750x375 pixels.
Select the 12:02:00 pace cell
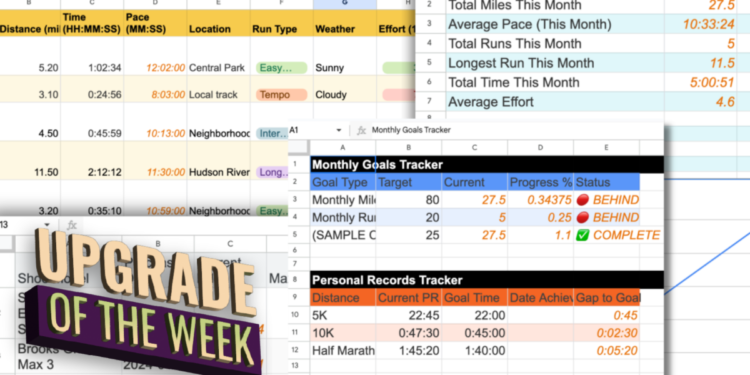[155, 56]
